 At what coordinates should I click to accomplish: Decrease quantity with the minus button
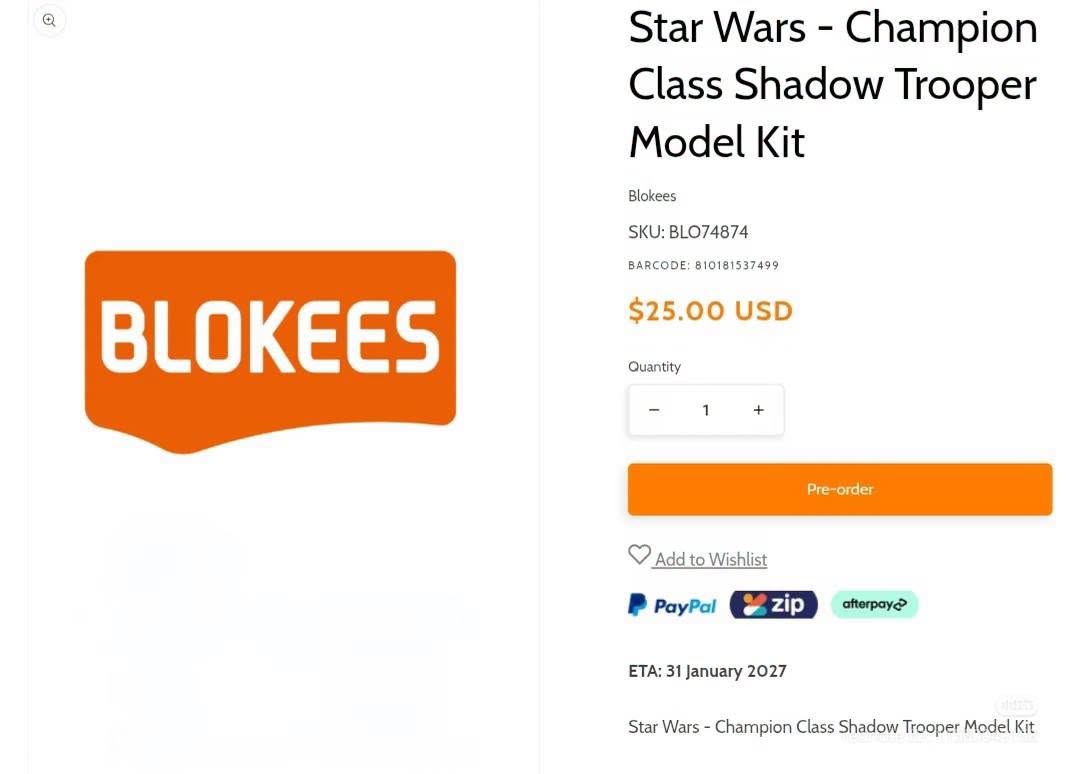pyautogui.click(x=654, y=410)
